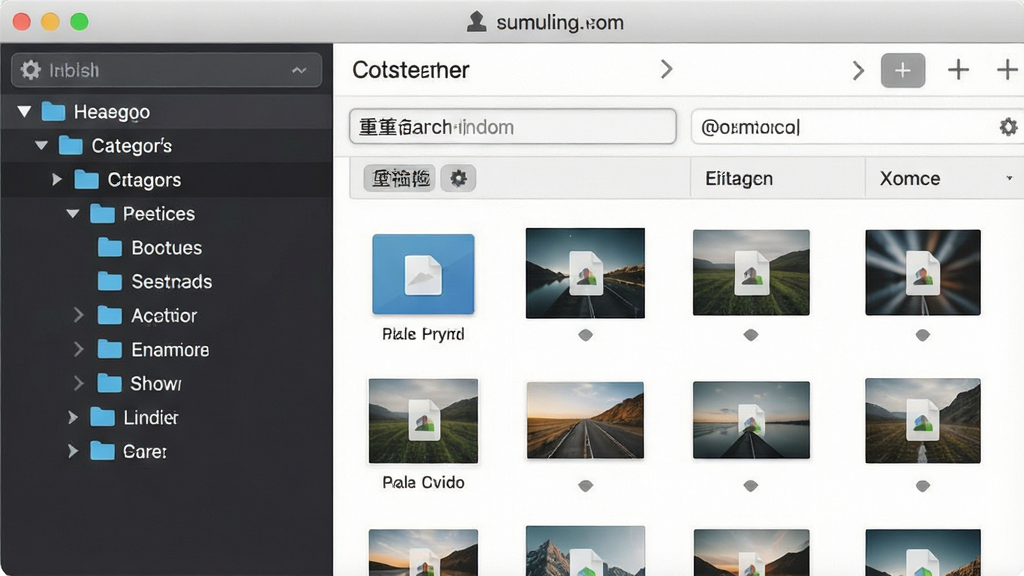1024x576 pixels.
Task: Open the lake road night thumbnail
Action: pyautogui.click(x=585, y=273)
